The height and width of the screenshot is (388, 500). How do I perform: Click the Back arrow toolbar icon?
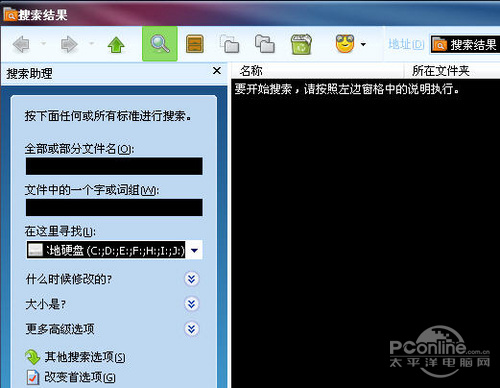[x=21, y=44]
